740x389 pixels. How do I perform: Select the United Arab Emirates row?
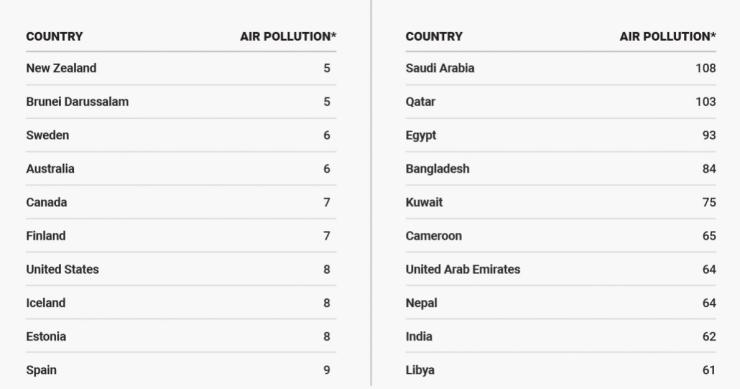click(561, 269)
